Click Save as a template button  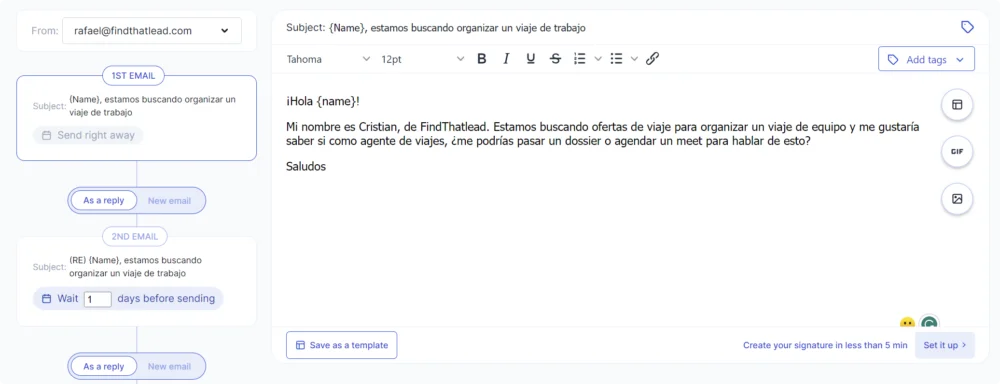[x=341, y=345]
